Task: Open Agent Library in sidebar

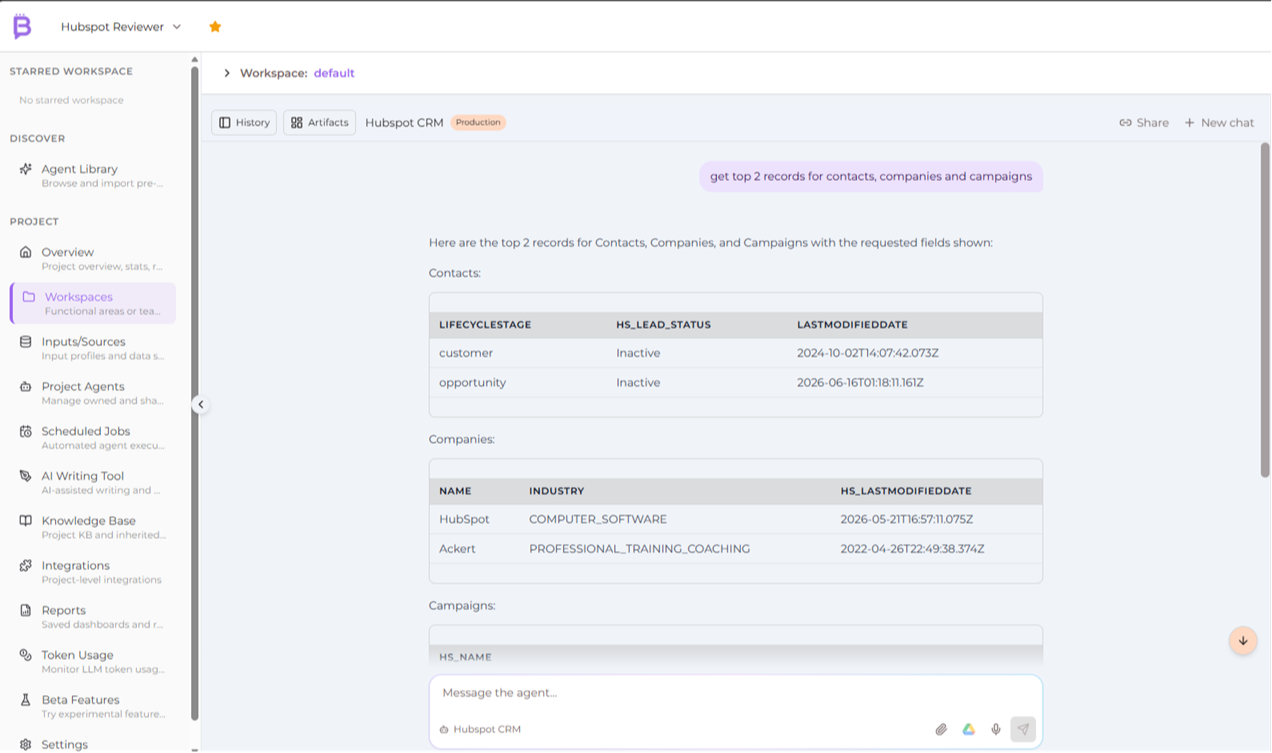Action: point(95,175)
